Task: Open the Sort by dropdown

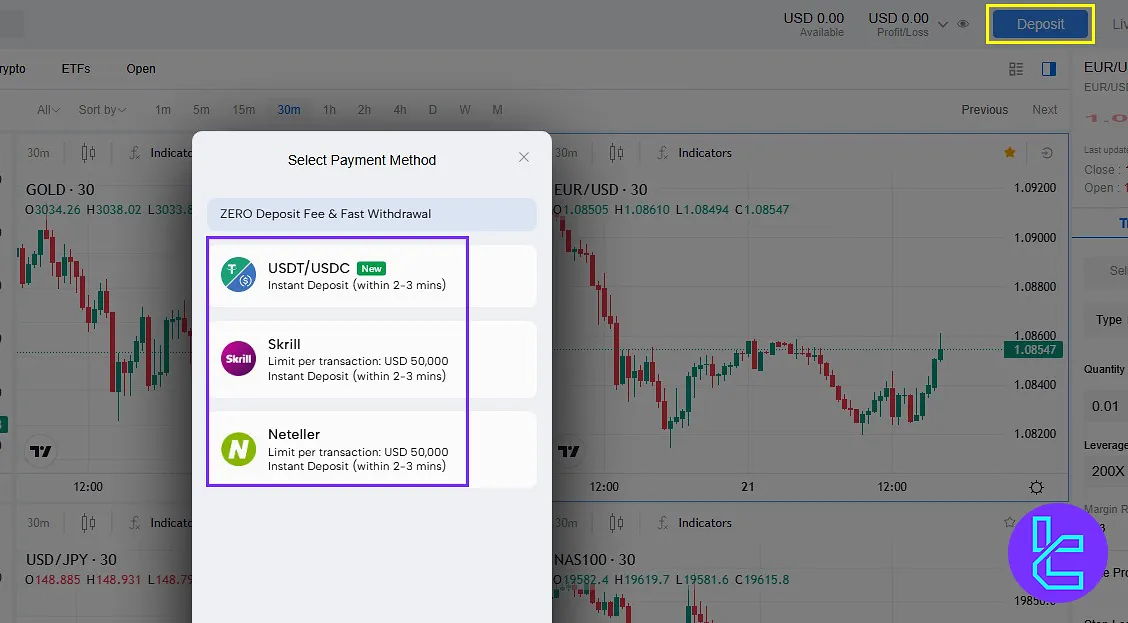Action: click(x=102, y=110)
